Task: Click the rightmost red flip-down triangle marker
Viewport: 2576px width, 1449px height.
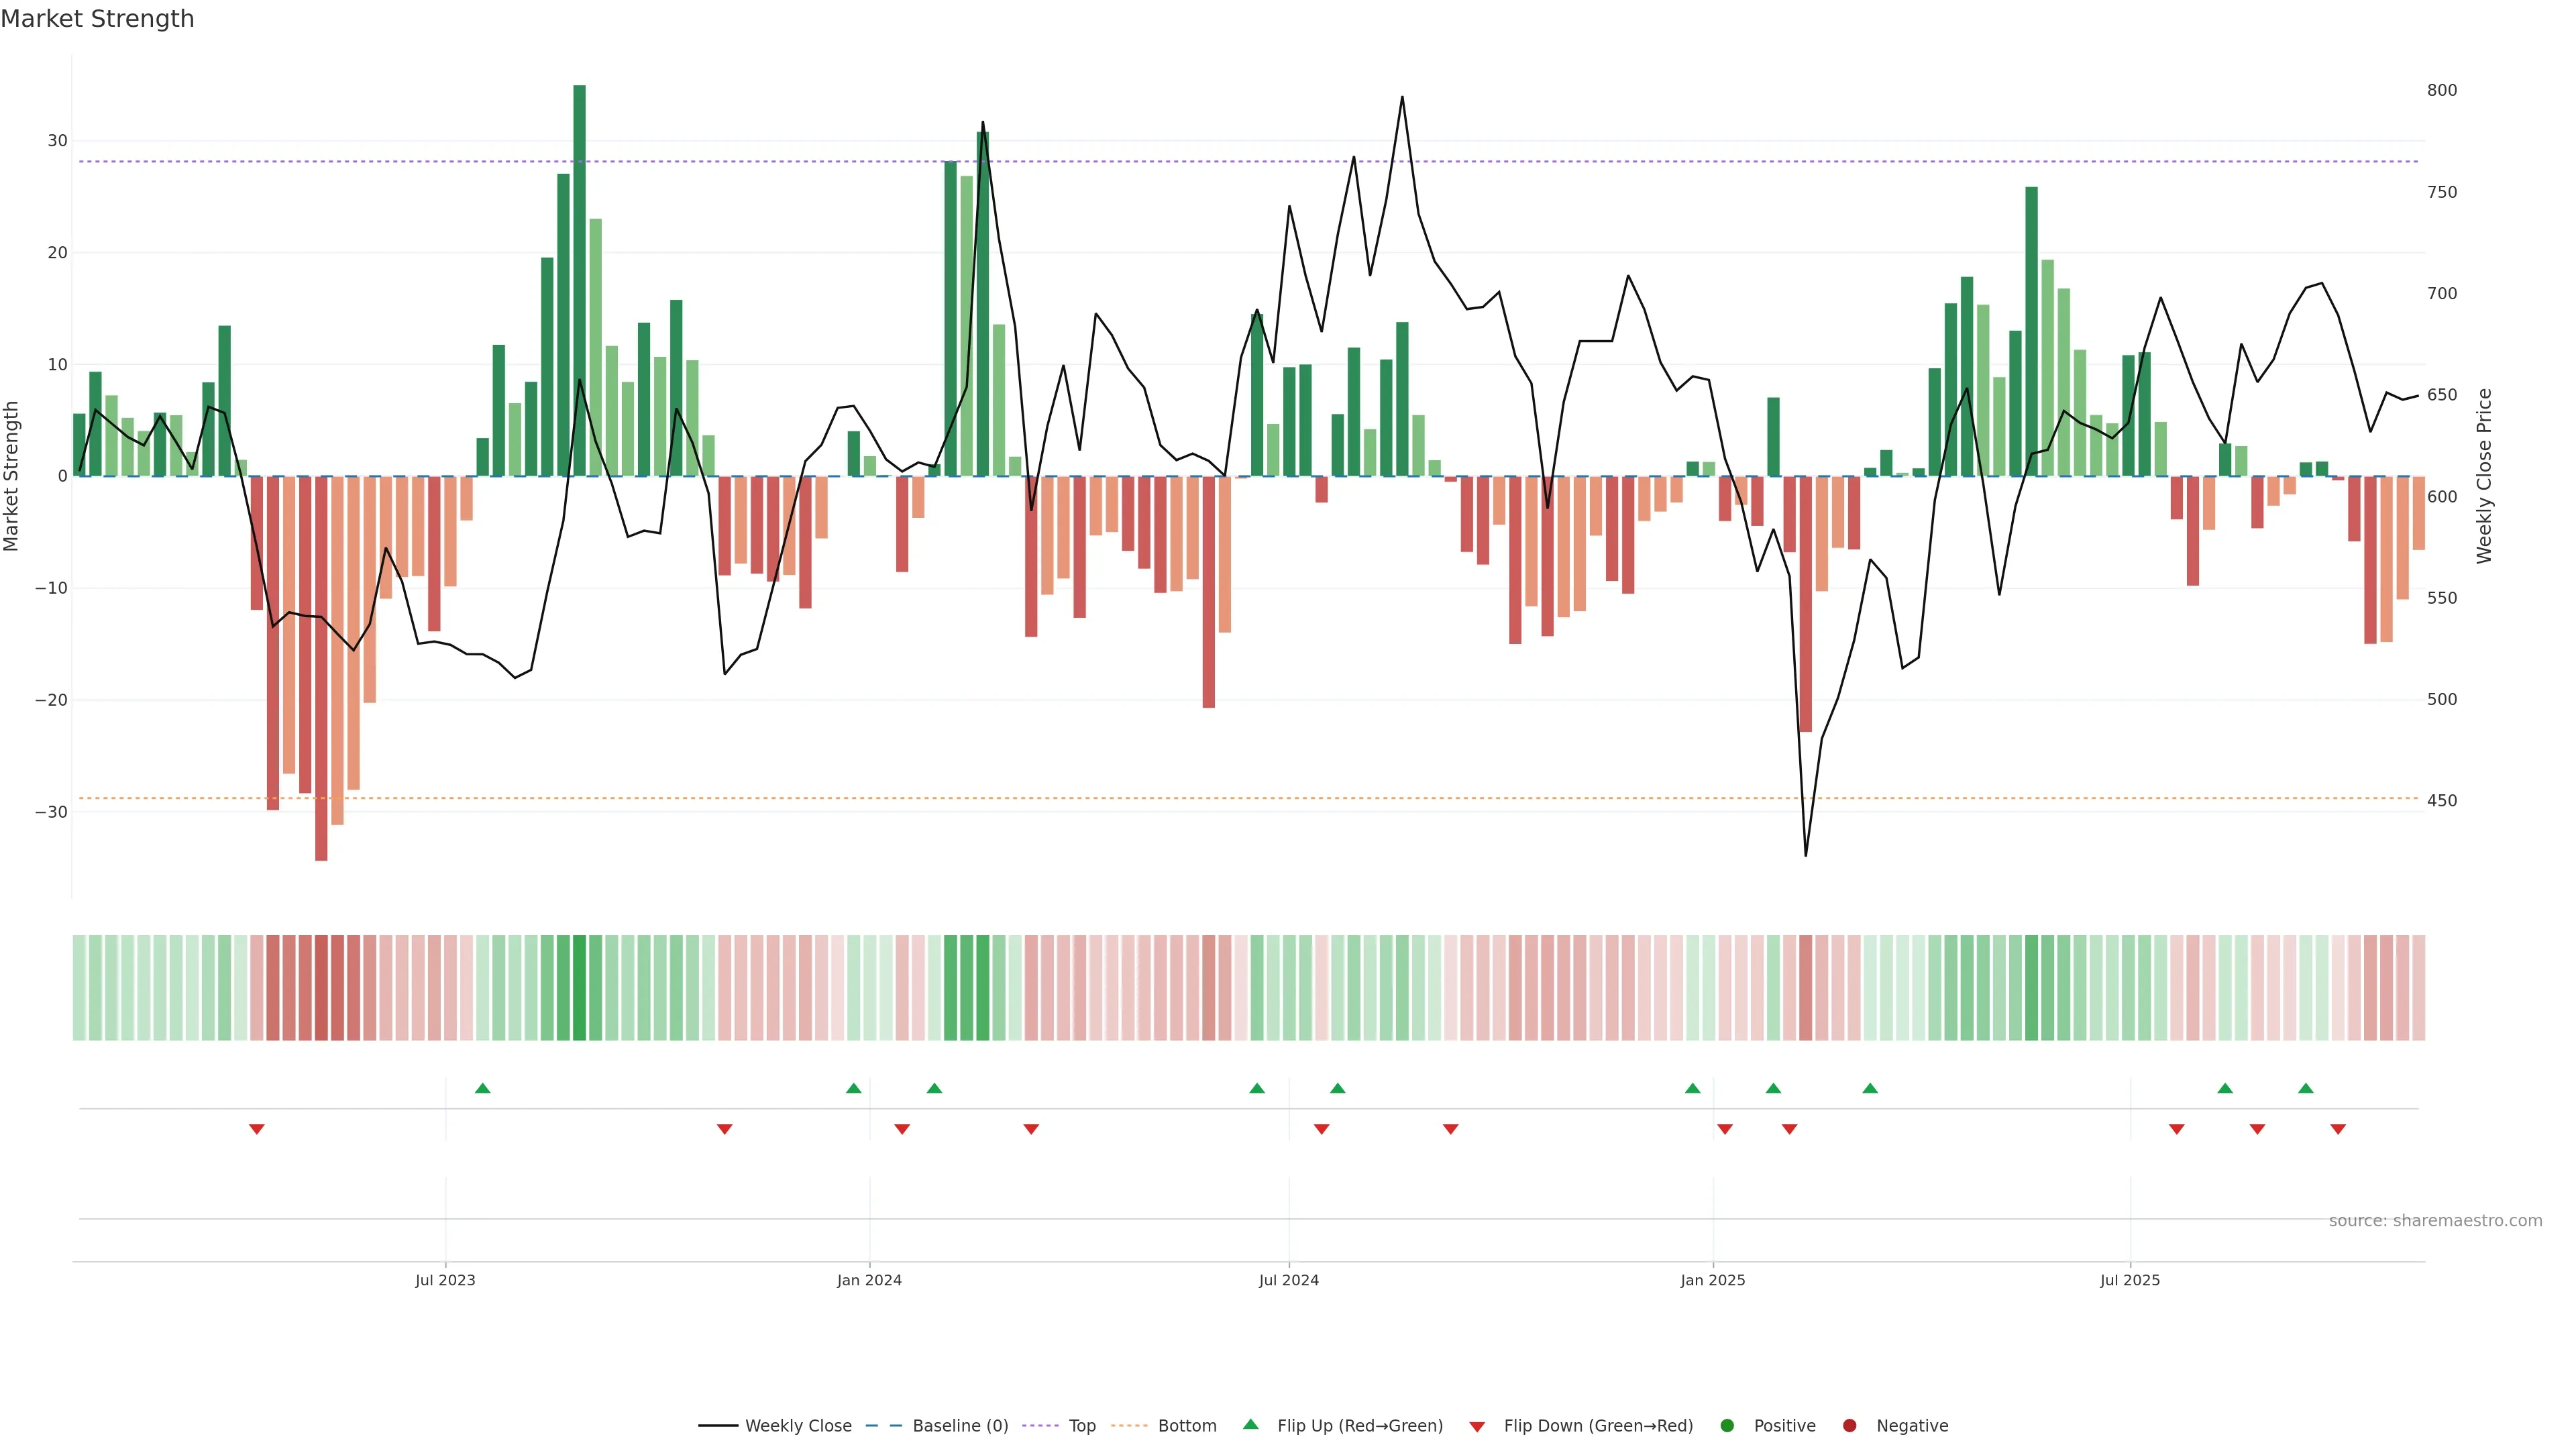Action: tap(2337, 1129)
